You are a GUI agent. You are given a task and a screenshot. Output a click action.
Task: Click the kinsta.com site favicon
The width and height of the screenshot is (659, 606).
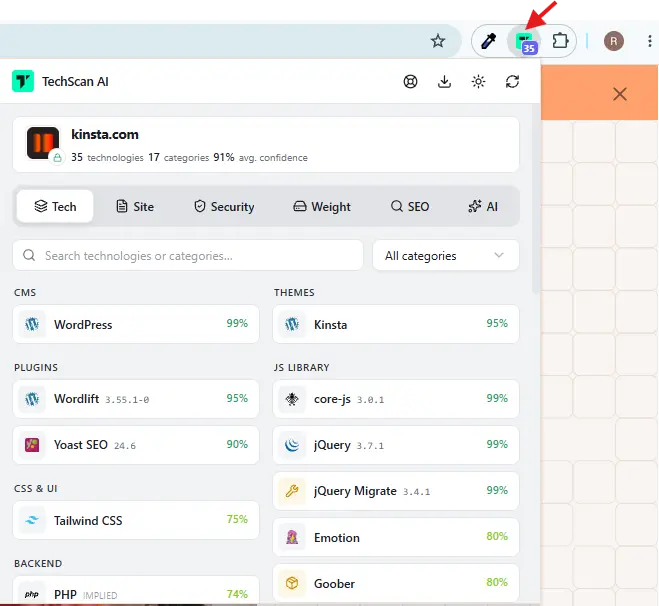[x=43, y=143]
